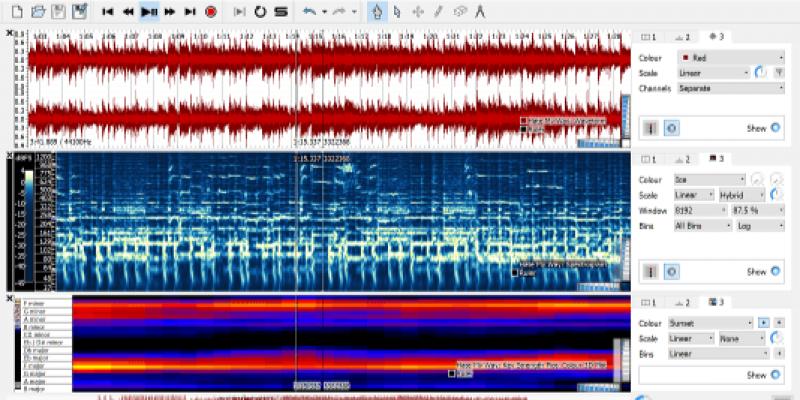The image size is (800, 400).
Task: Click the Record button in toolbar
Action: pos(211,12)
